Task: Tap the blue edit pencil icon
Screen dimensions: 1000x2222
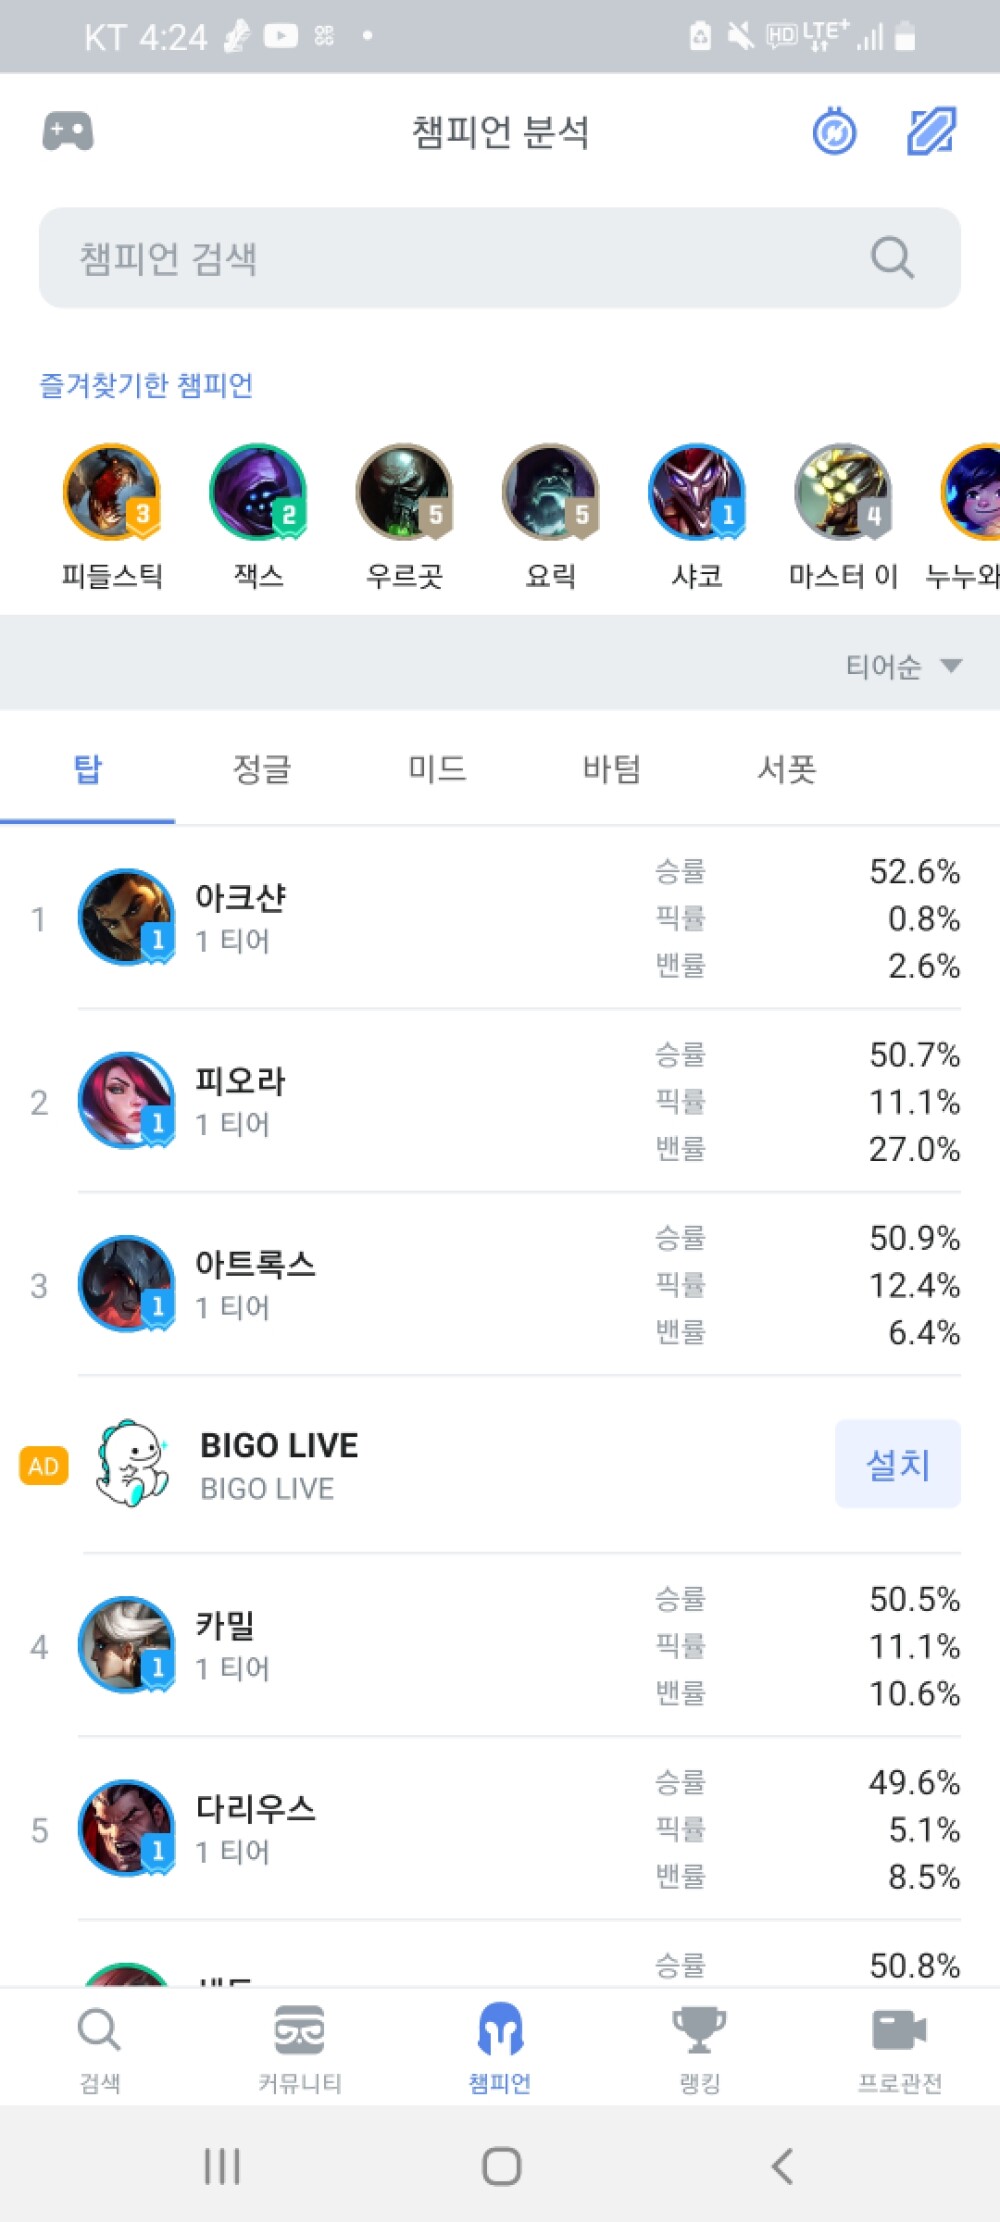Action: point(931,131)
